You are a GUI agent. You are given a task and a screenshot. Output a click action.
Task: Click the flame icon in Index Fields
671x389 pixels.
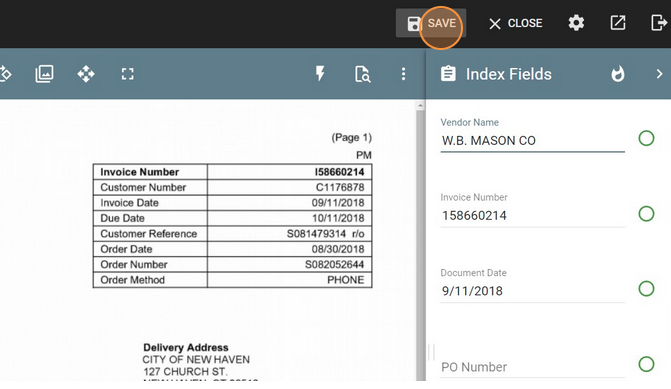click(618, 74)
